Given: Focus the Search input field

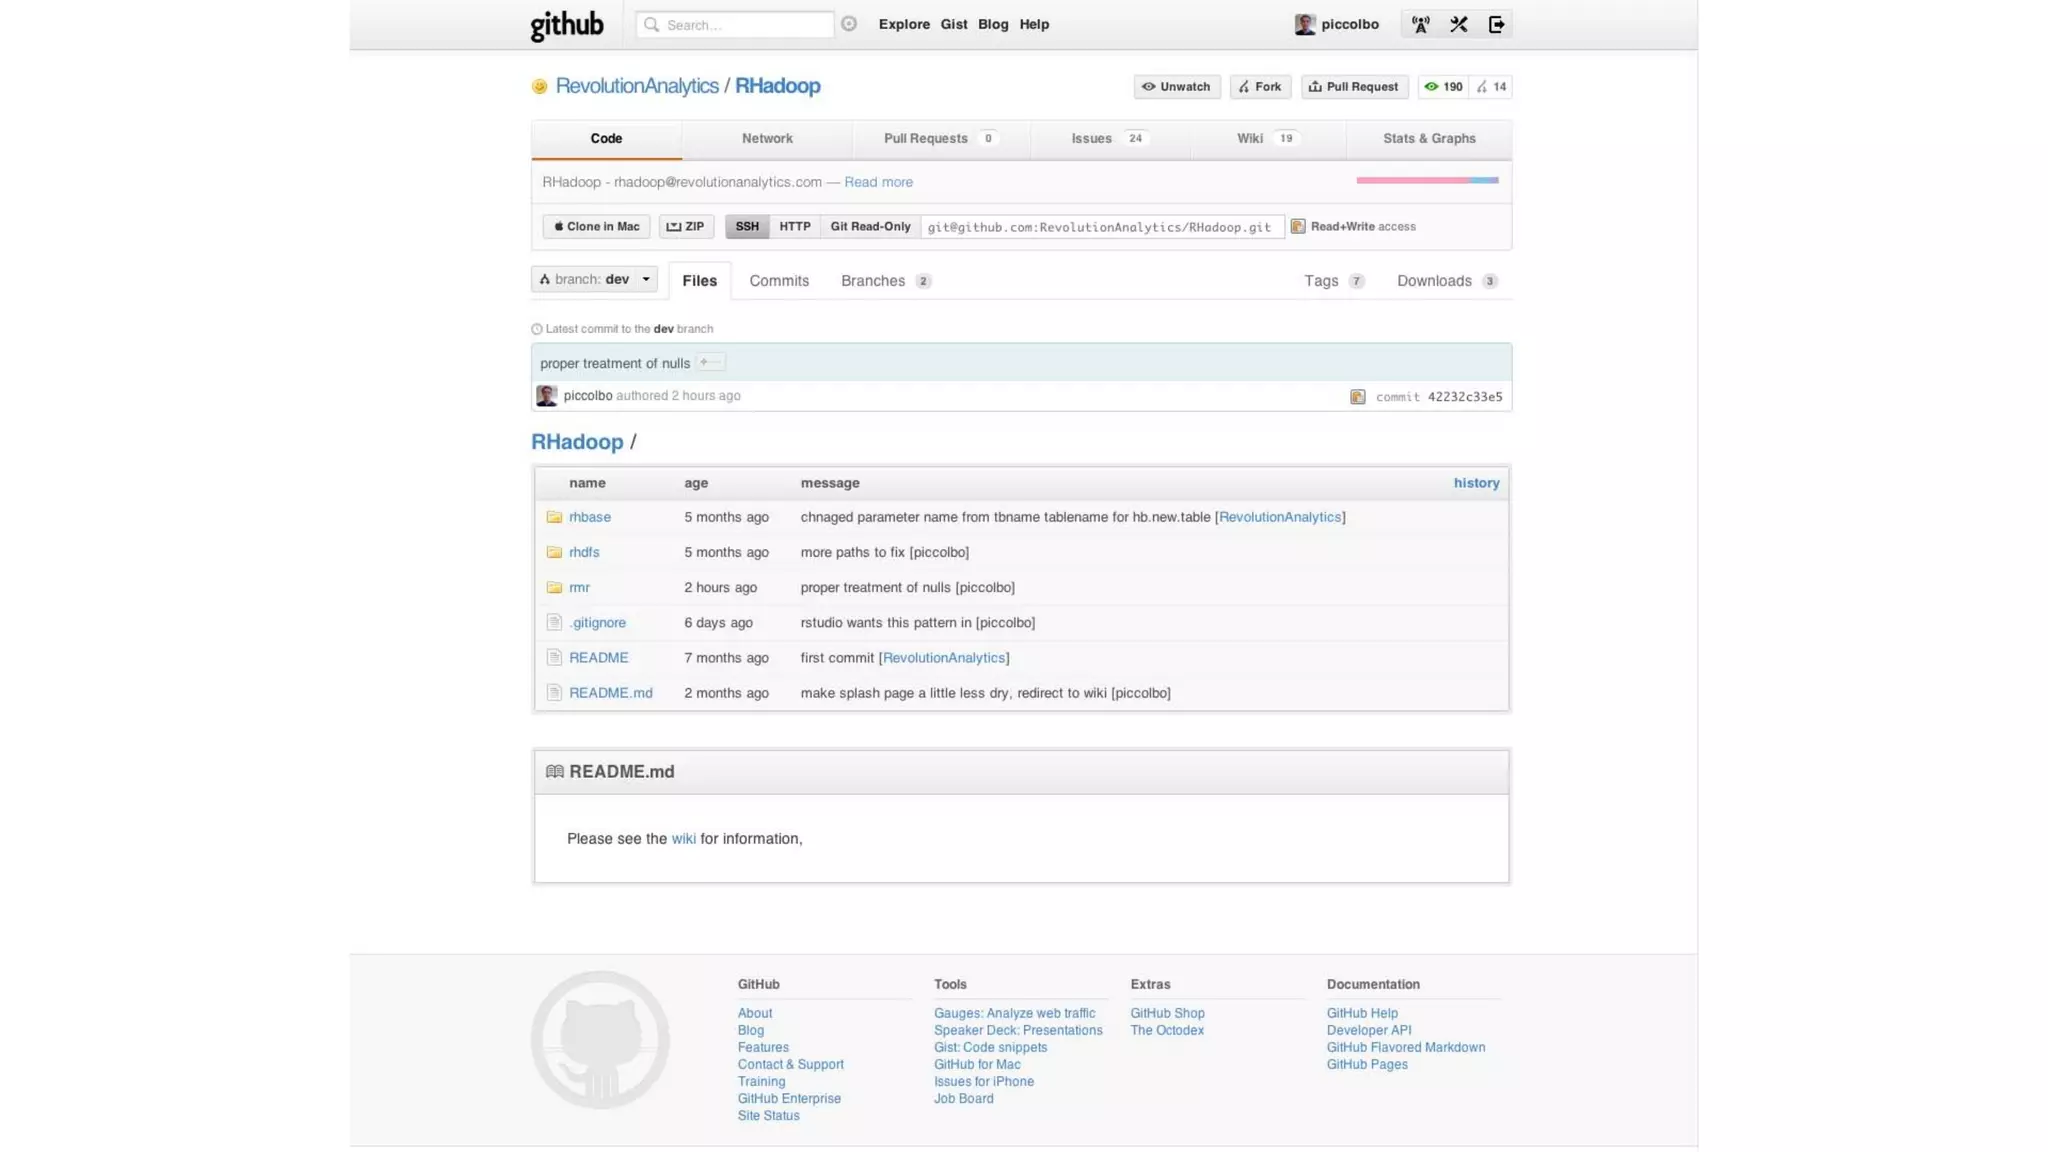Looking at the screenshot, I should coord(735,25).
